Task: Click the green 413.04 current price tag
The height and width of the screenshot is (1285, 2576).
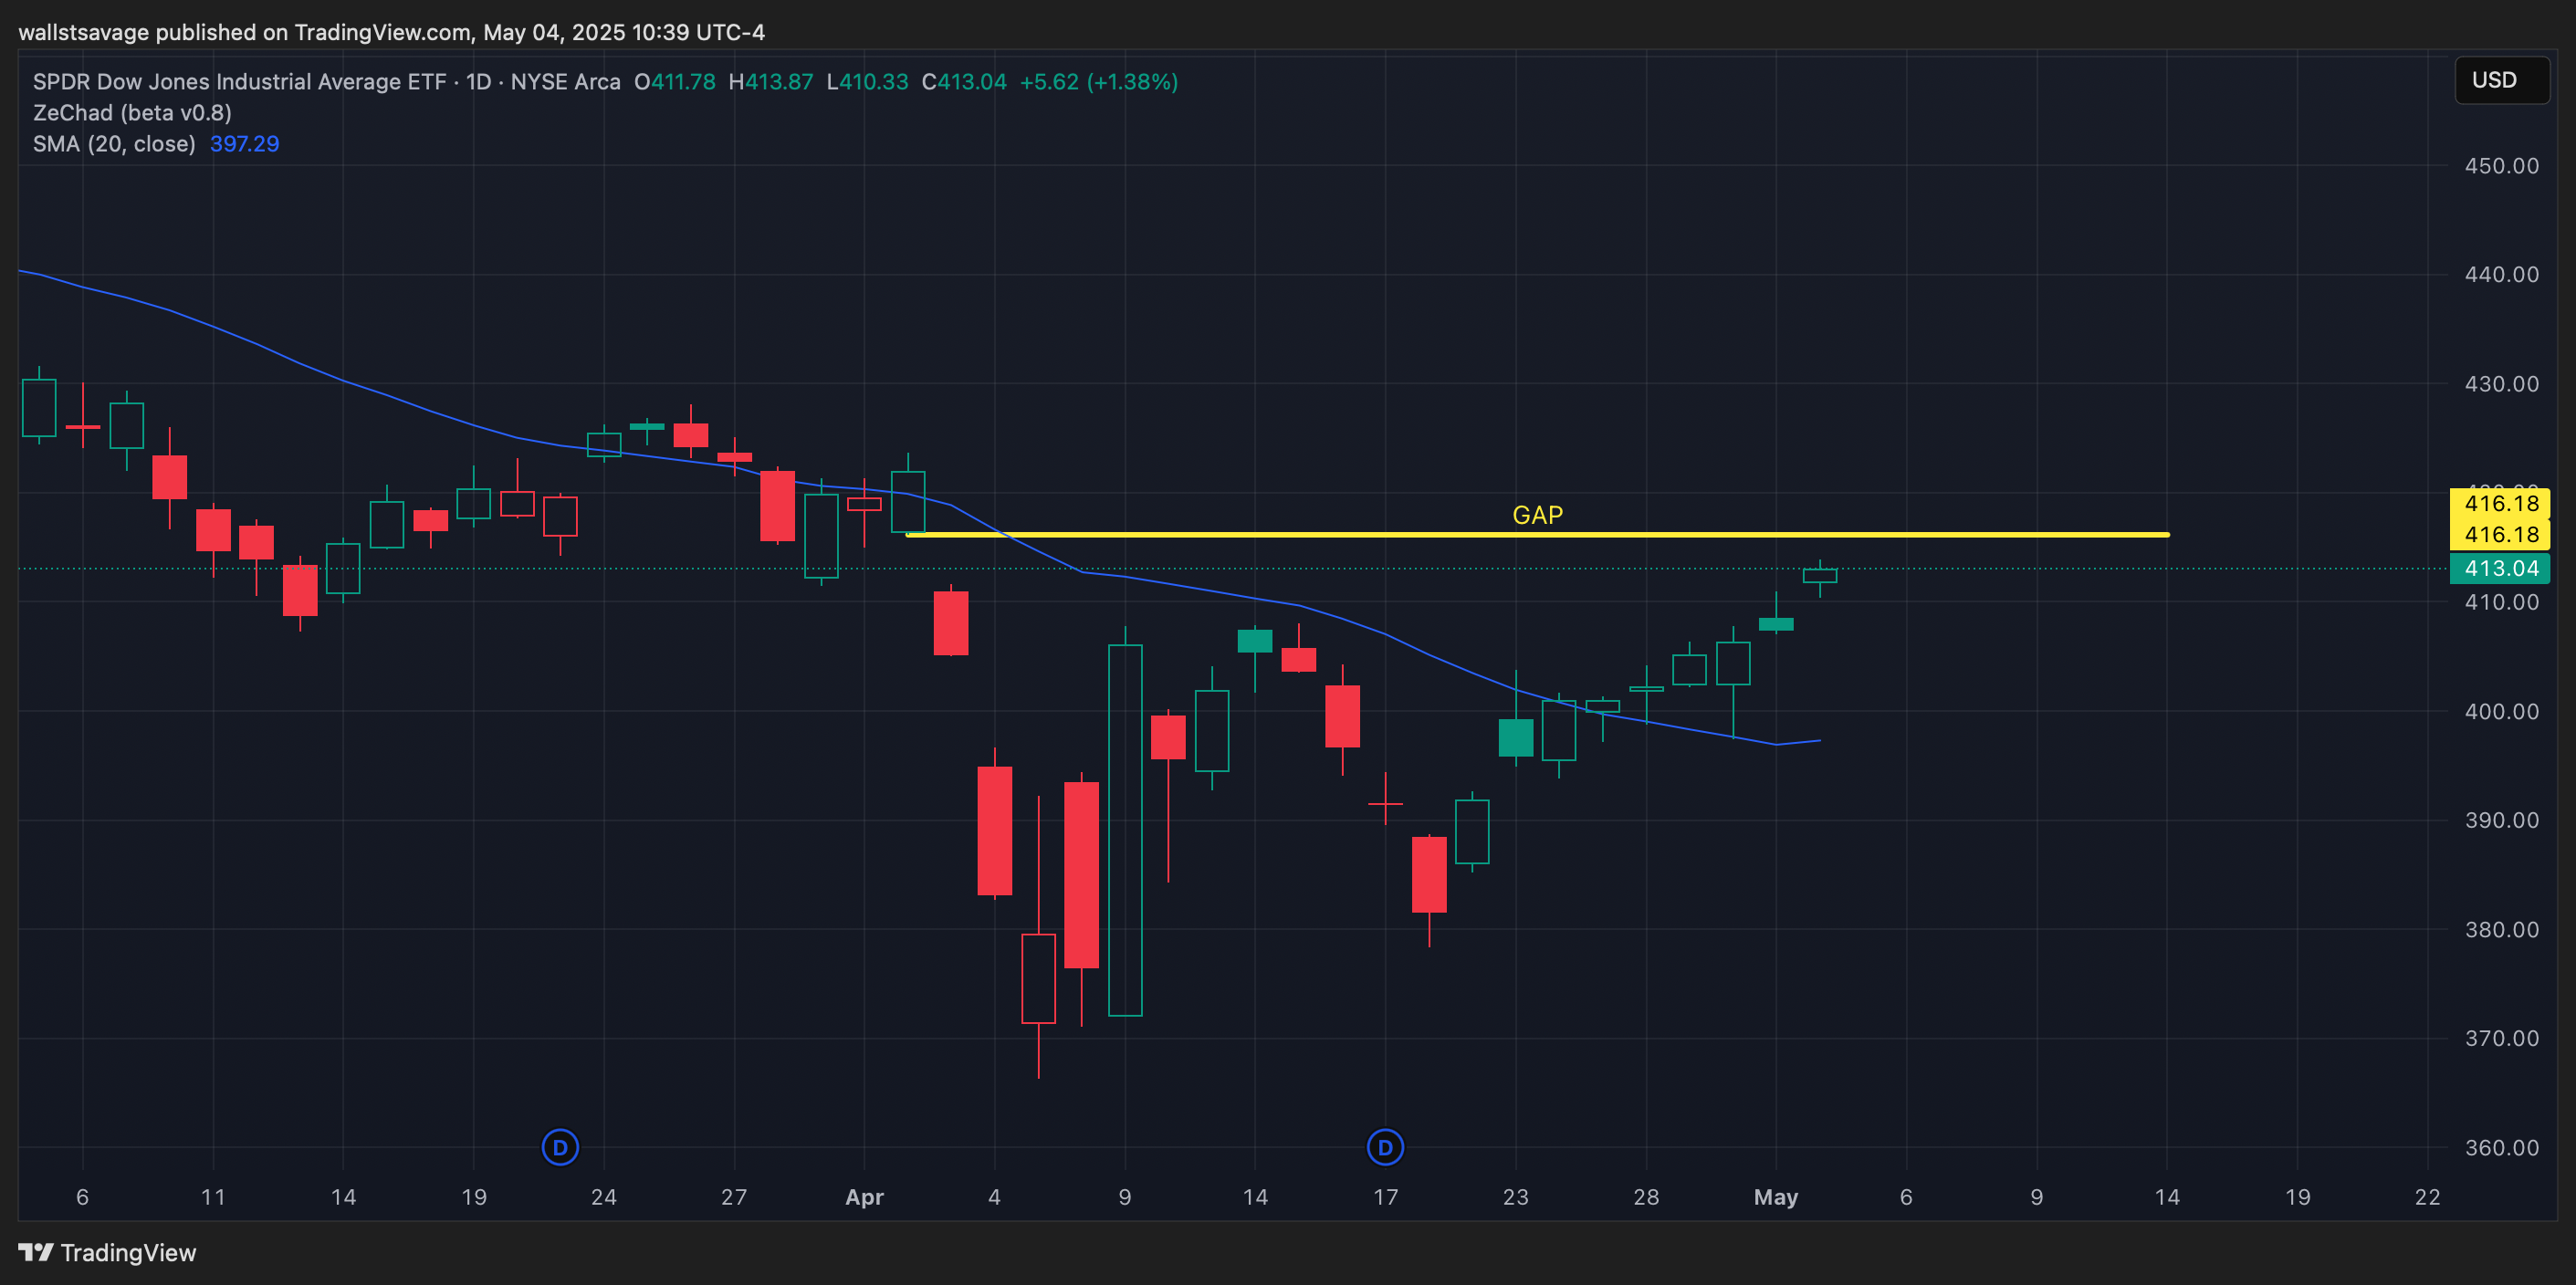Action: (2499, 568)
